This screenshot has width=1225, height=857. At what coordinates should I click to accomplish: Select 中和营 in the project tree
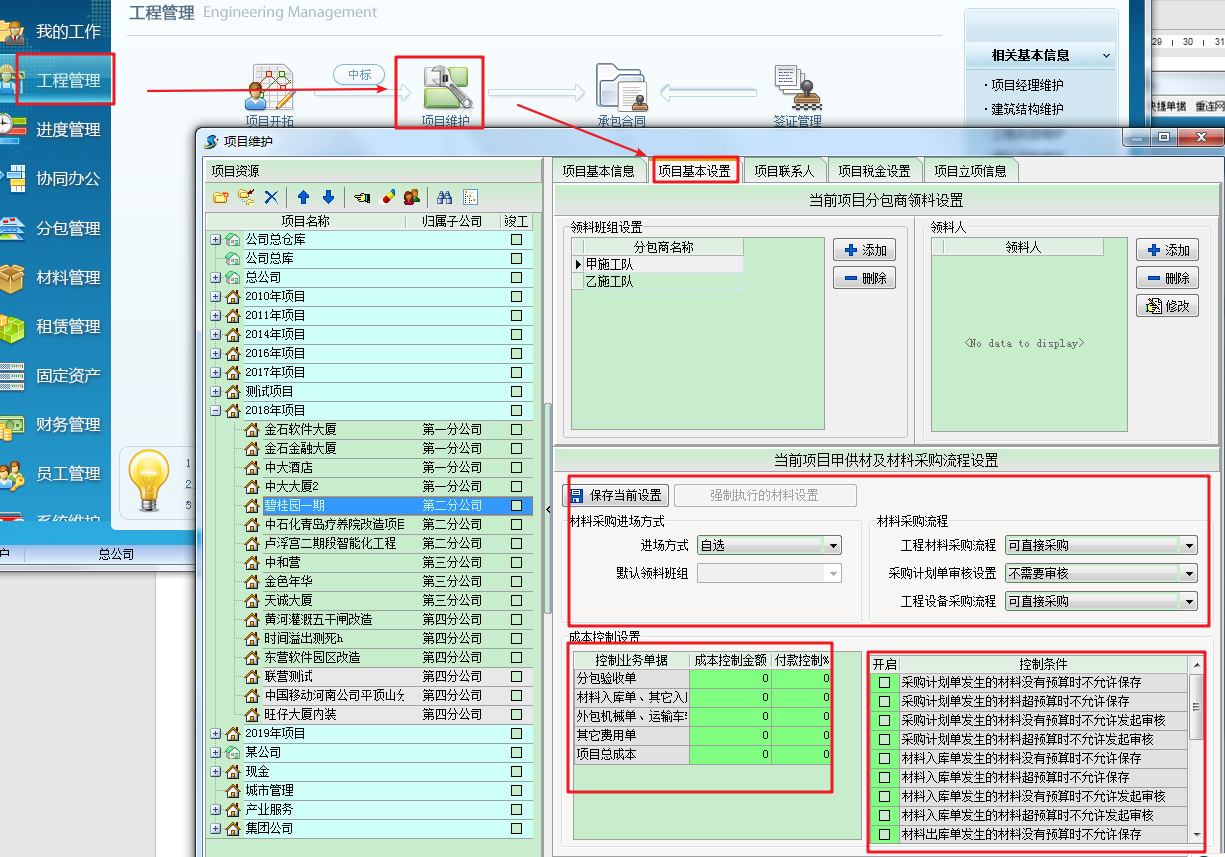coord(282,562)
